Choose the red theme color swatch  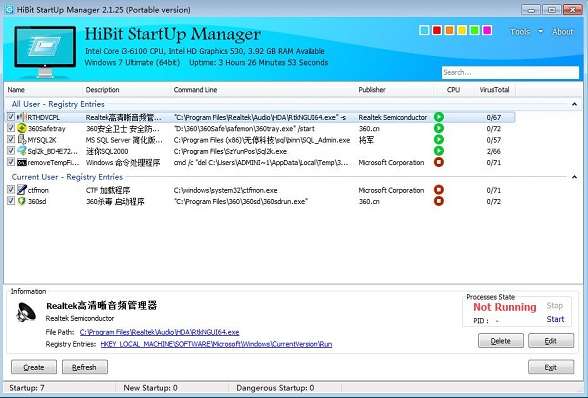click(x=437, y=30)
